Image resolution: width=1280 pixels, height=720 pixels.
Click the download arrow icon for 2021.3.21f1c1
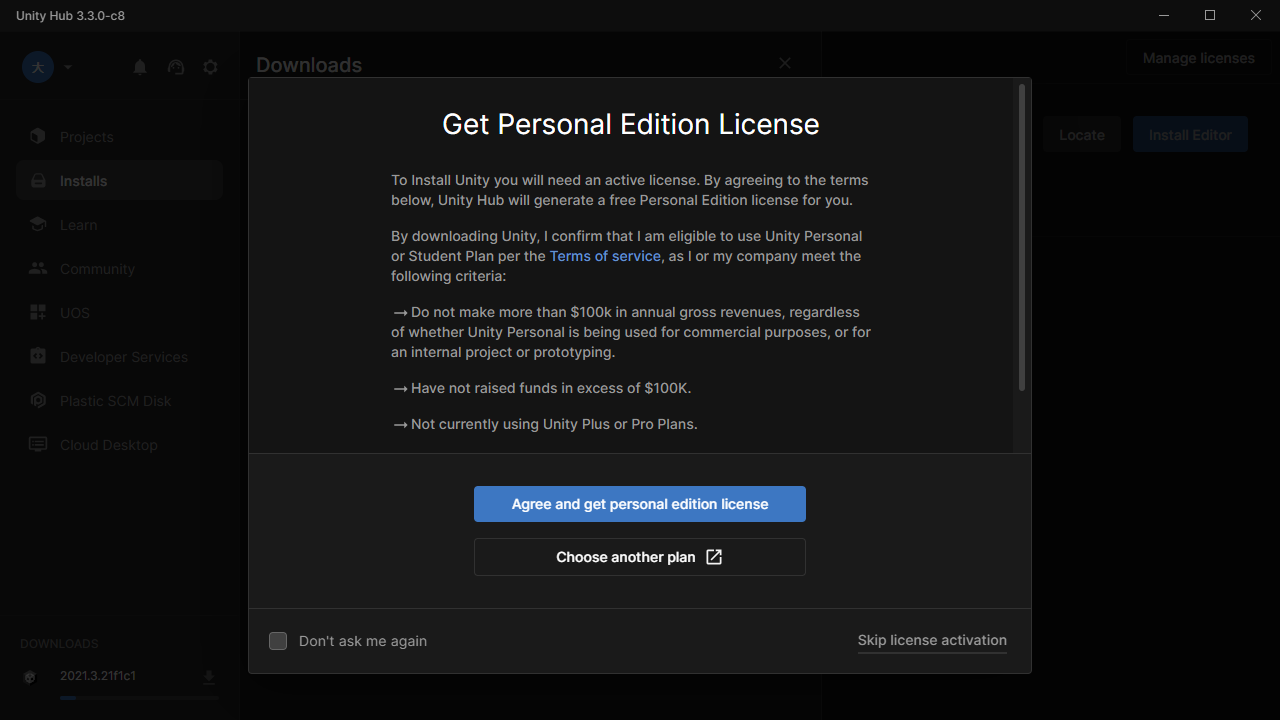coord(209,677)
